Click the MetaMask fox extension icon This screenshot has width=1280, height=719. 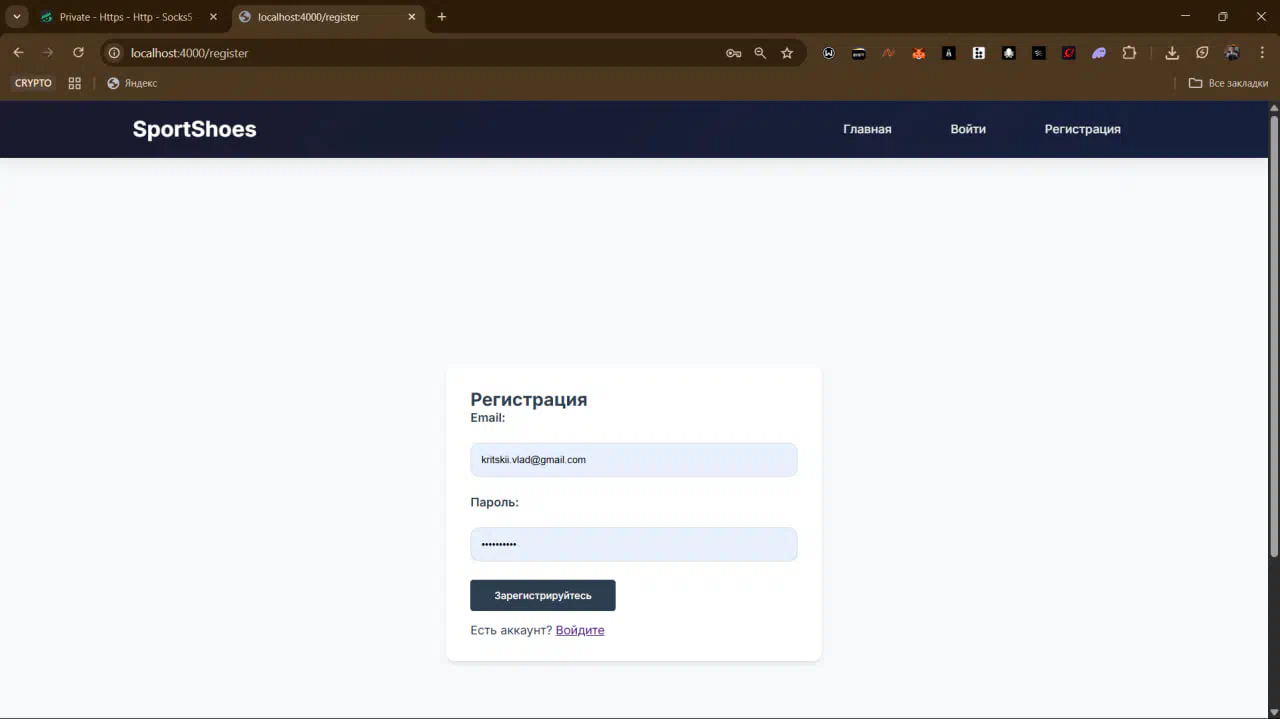pos(918,53)
